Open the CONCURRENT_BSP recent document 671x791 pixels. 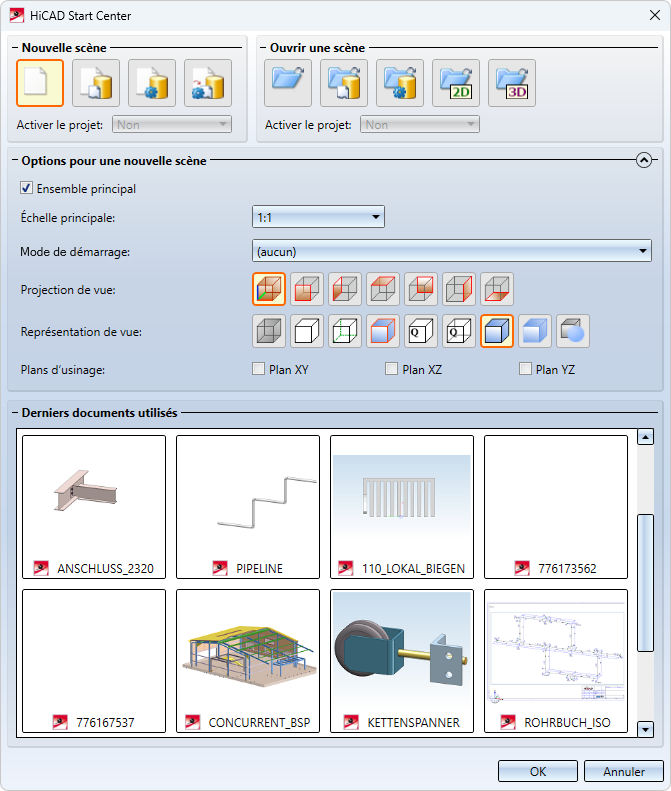pos(248,661)
